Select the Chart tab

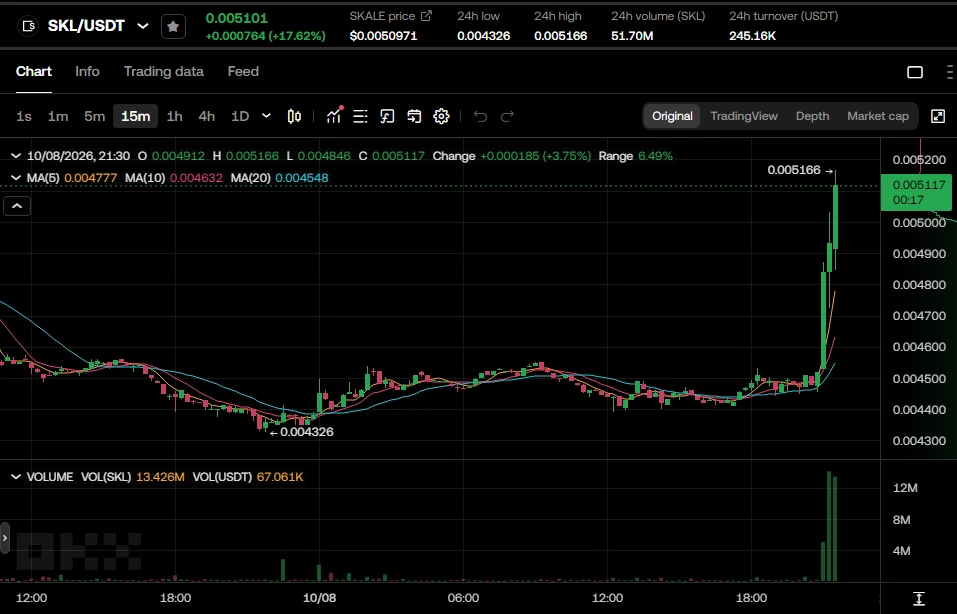(34, 71)
